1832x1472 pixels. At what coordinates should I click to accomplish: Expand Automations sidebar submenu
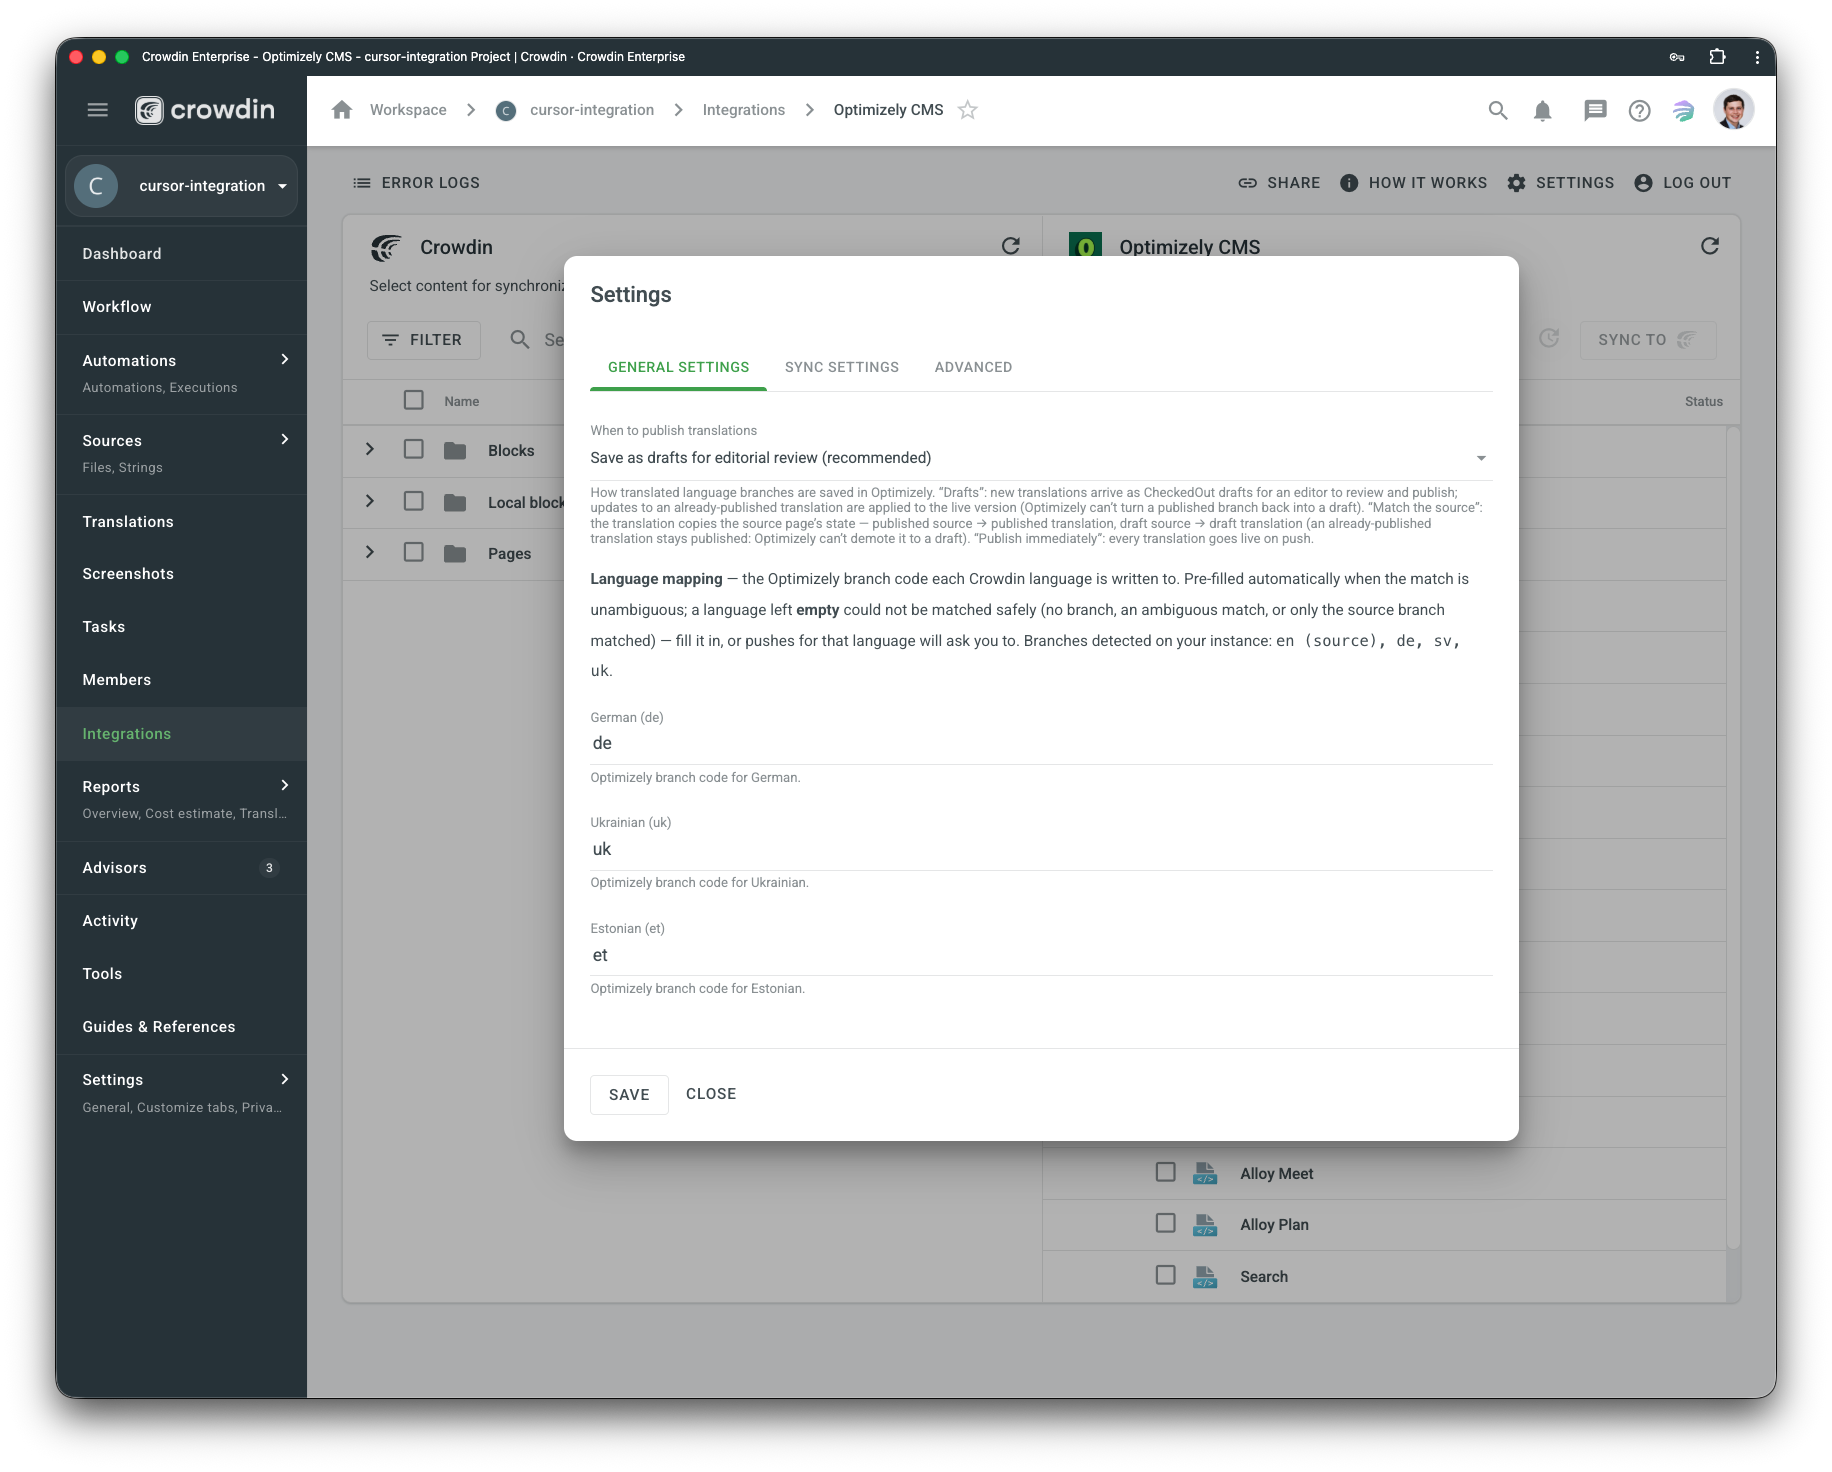[x=285, y=359]
